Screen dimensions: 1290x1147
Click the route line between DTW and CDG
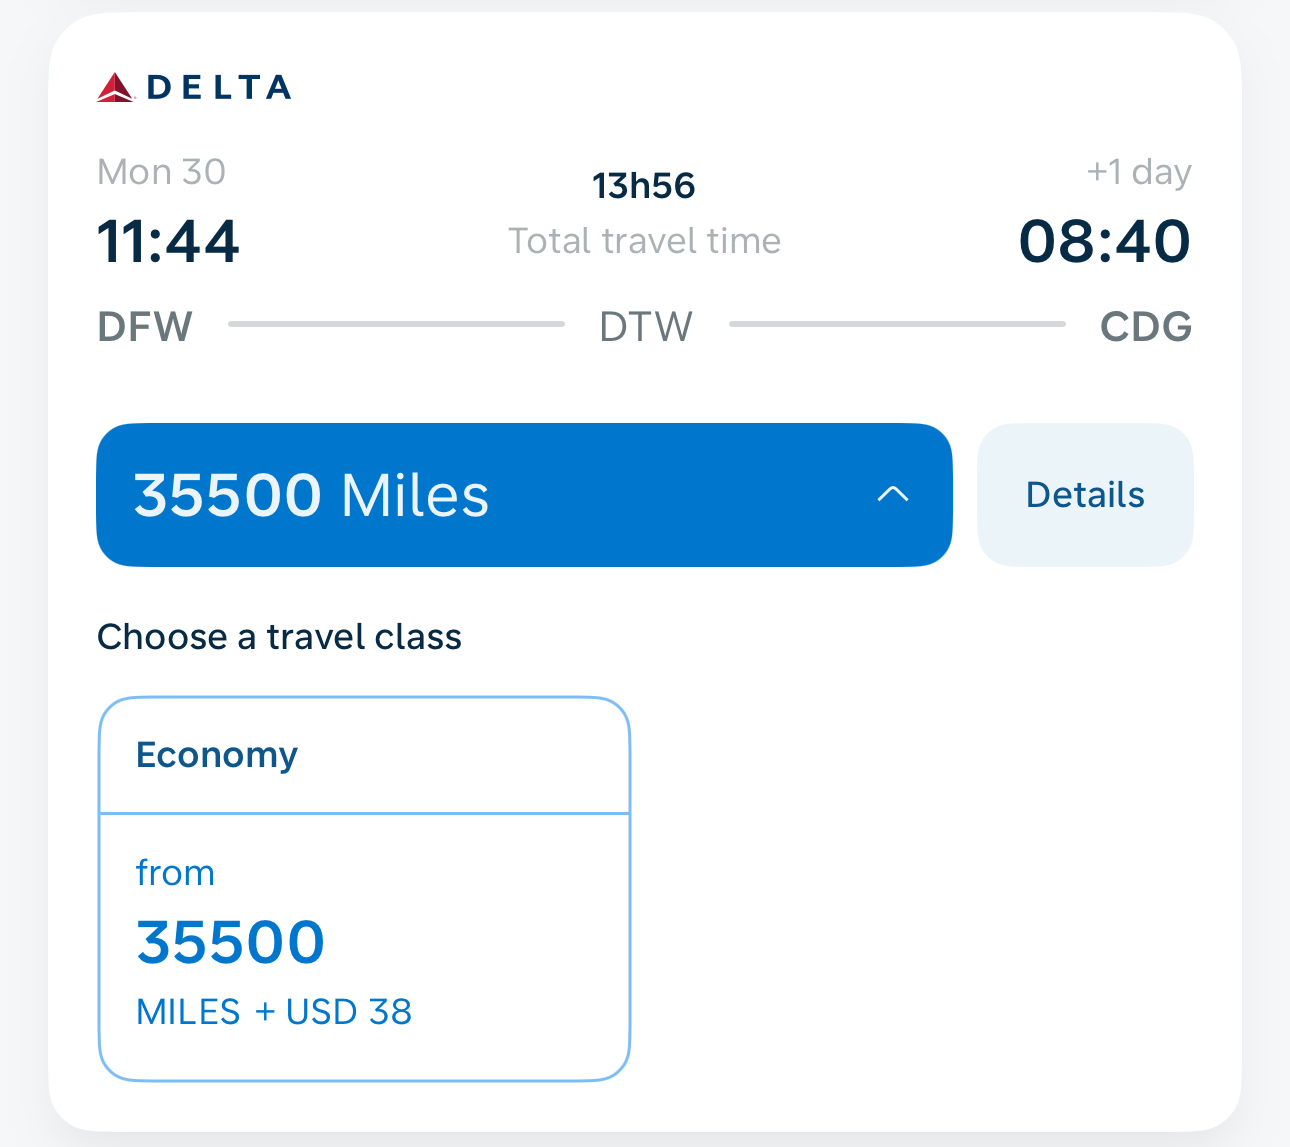tap(897, 324)
